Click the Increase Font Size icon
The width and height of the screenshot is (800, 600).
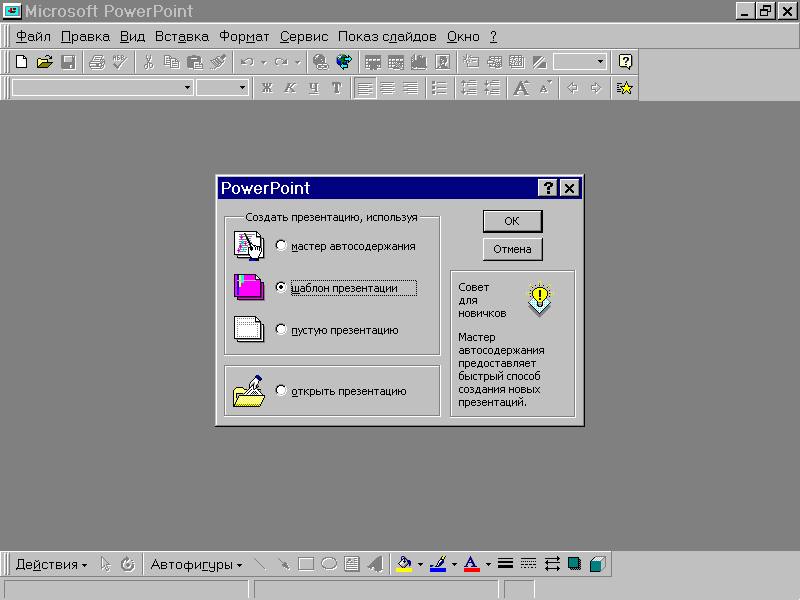click(x=521, y=88)
